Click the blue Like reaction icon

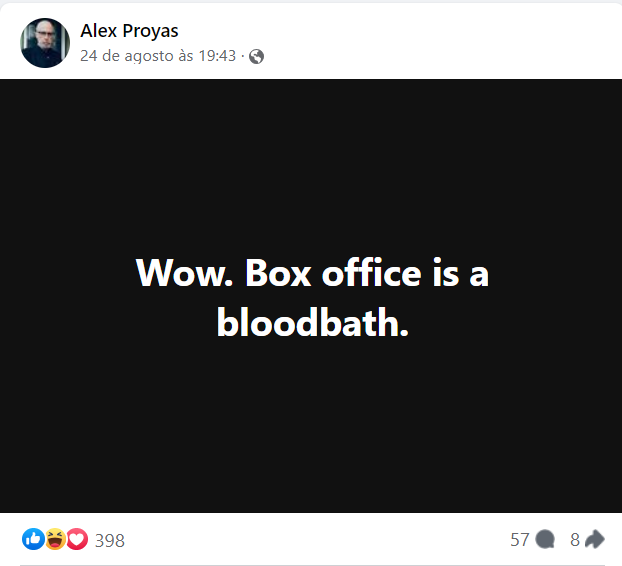coord(33,540)
